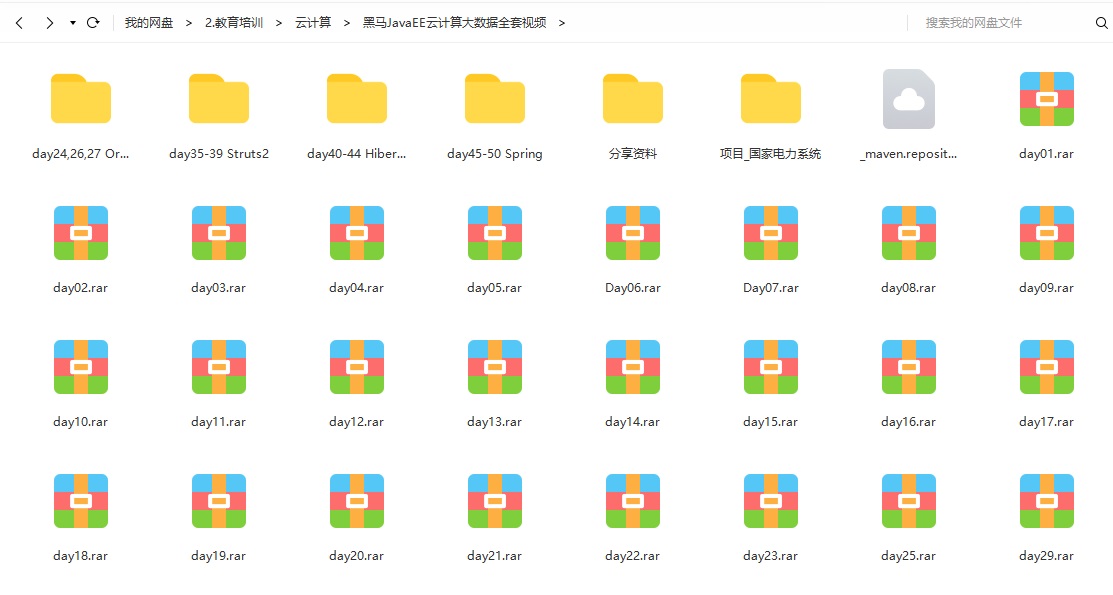This screenshot has height=595, width=1113.
Task: Select the day20.rar archive
Action: tap(357, 501)
